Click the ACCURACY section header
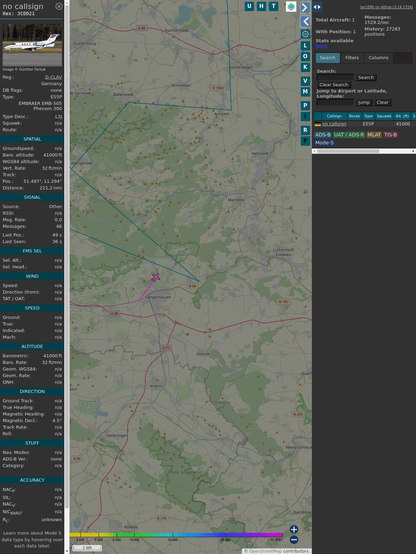This screenshot has height=554, width=416. click(x=32, y=480)
